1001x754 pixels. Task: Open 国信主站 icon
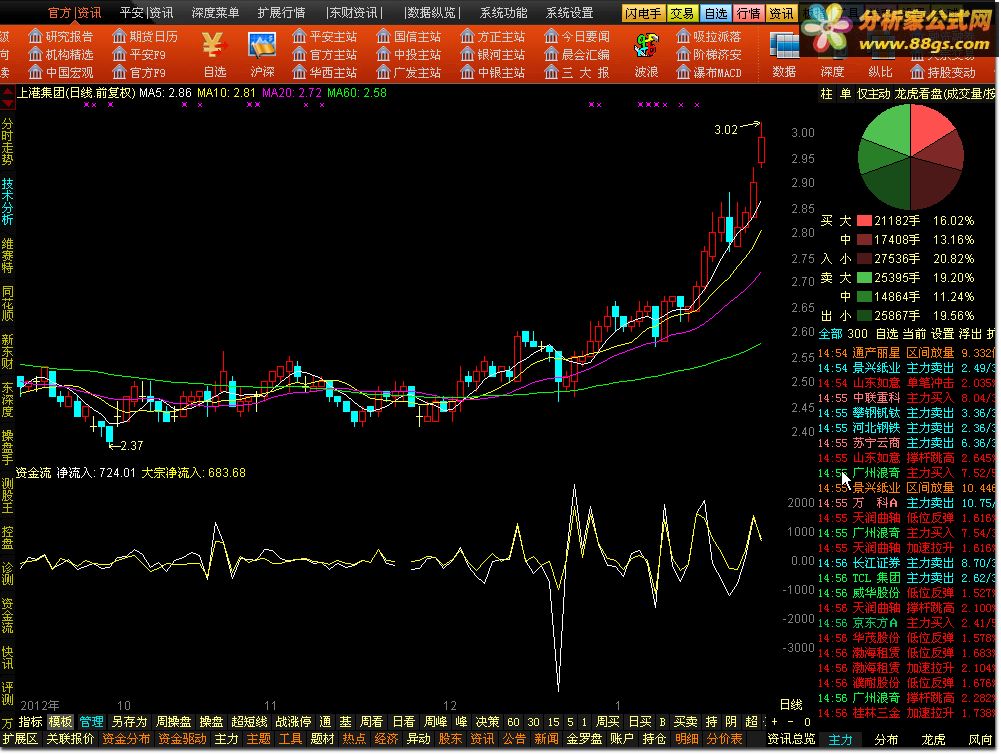(x=409, y=36)
